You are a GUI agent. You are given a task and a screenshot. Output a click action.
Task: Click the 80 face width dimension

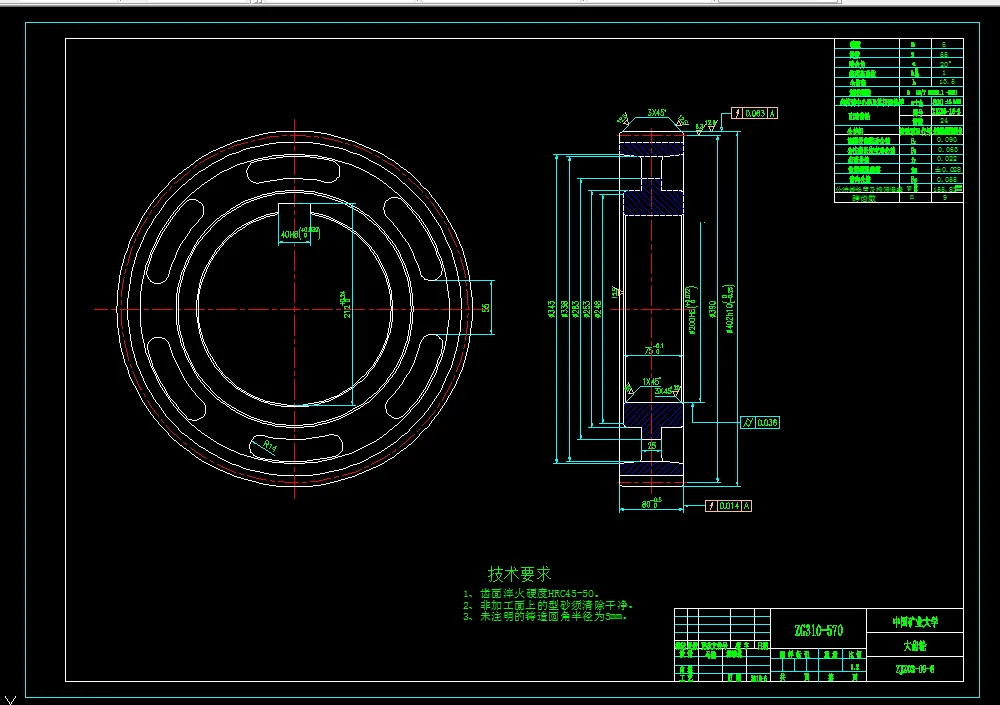click(652, 503)
